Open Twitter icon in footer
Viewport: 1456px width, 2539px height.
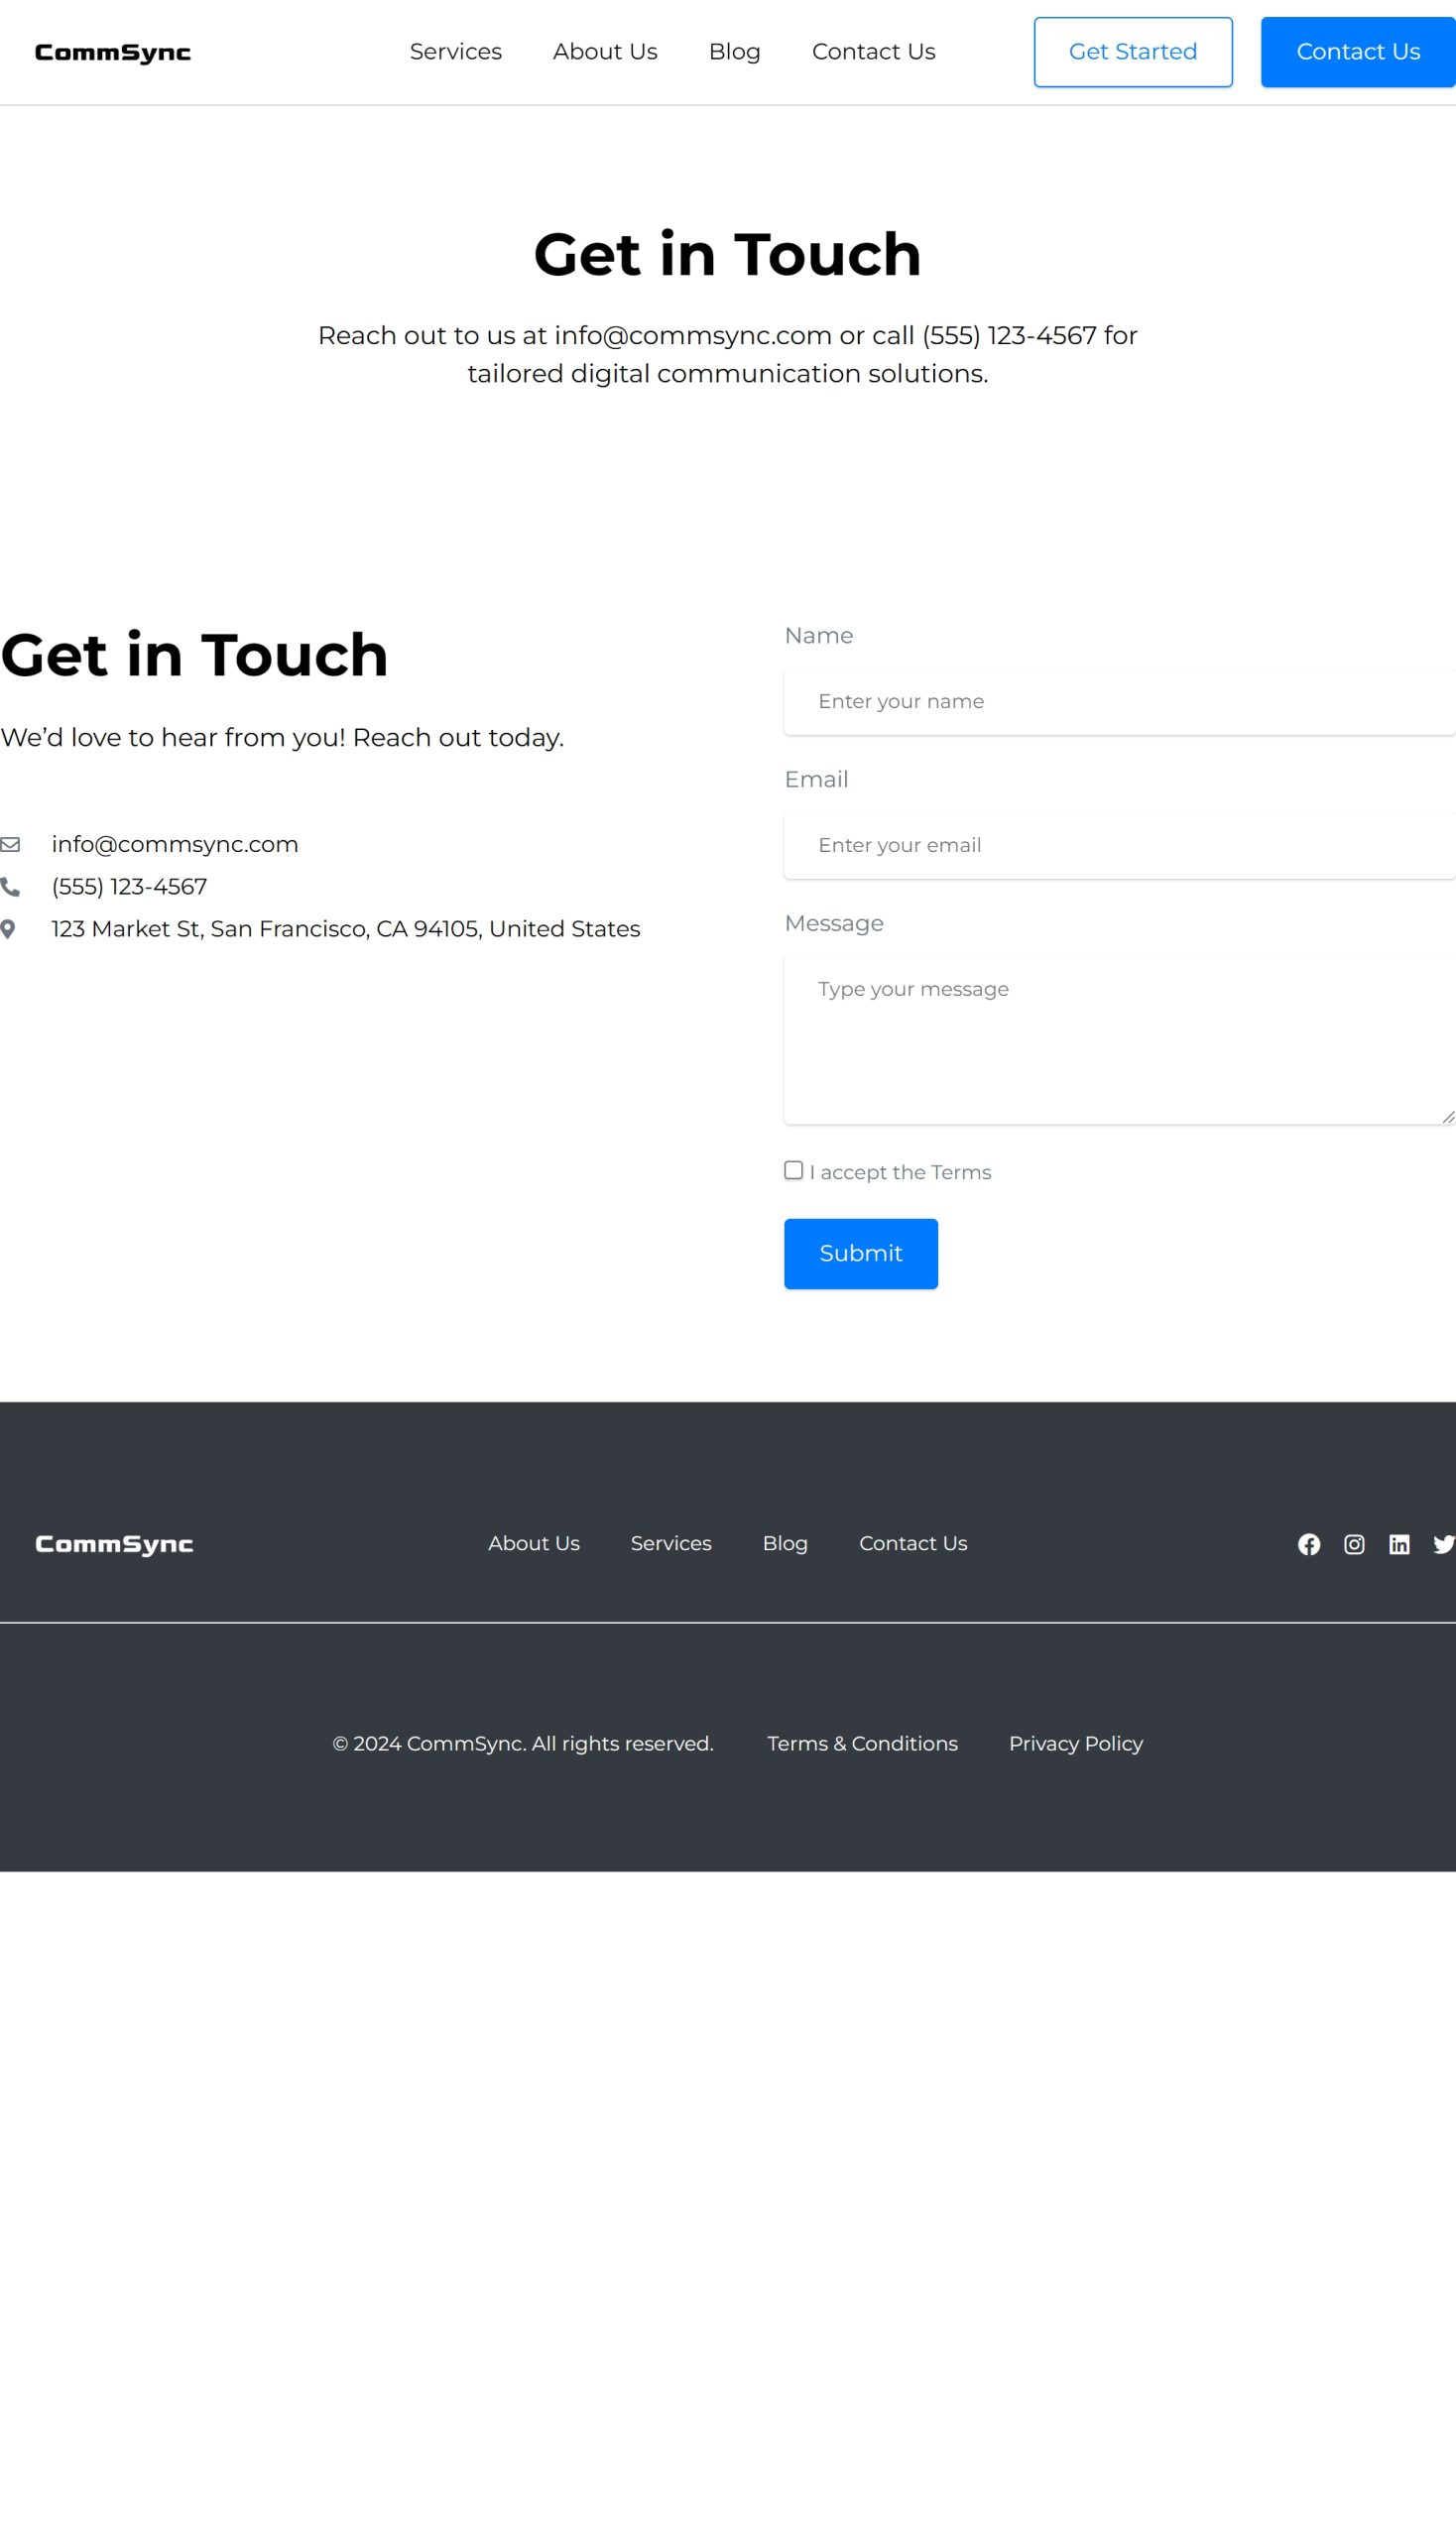(x=1442, y=1544)
